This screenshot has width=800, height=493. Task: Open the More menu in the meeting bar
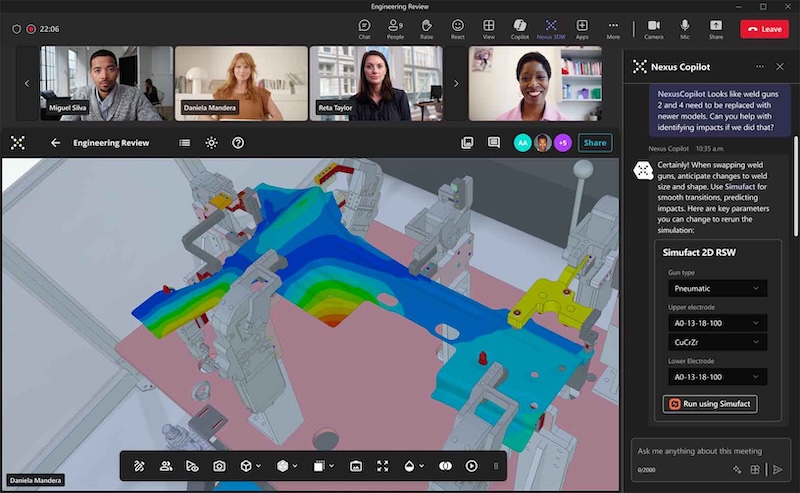click(x=613, y=28)
